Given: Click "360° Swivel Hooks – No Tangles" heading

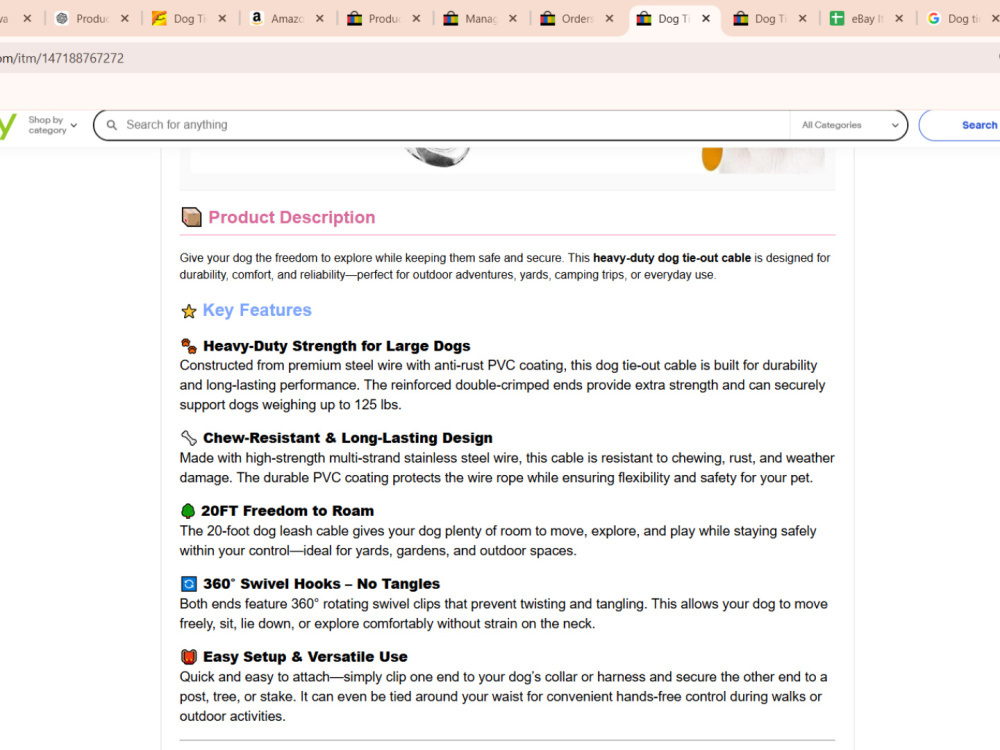Looking at the screenshot, I should pos(321,584).
